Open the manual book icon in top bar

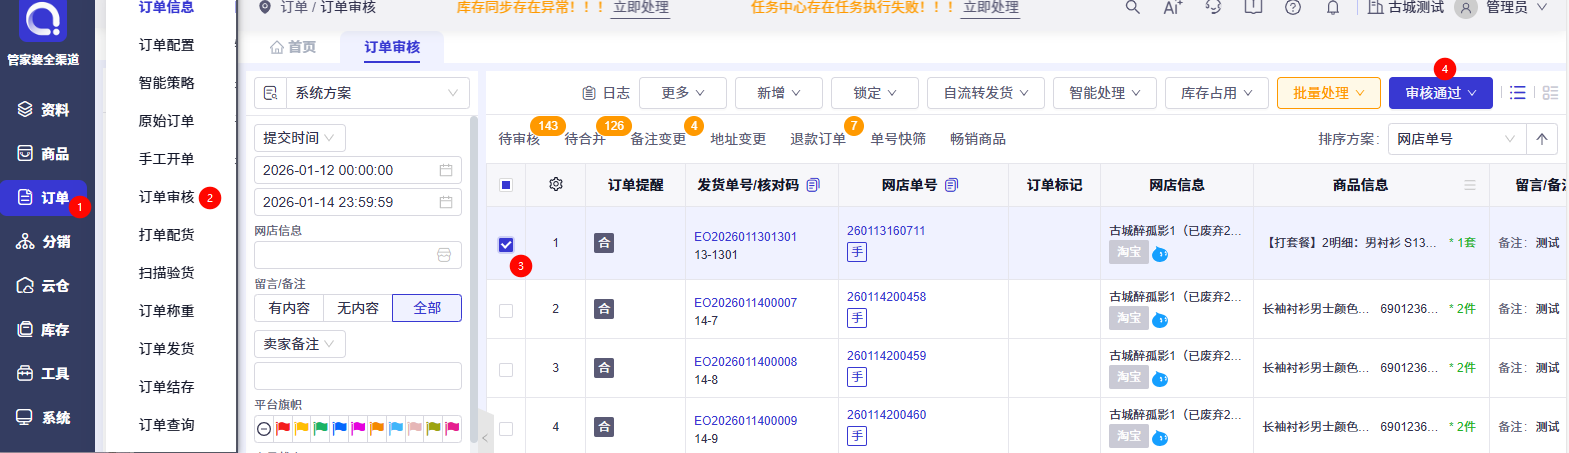point(1253,7)
